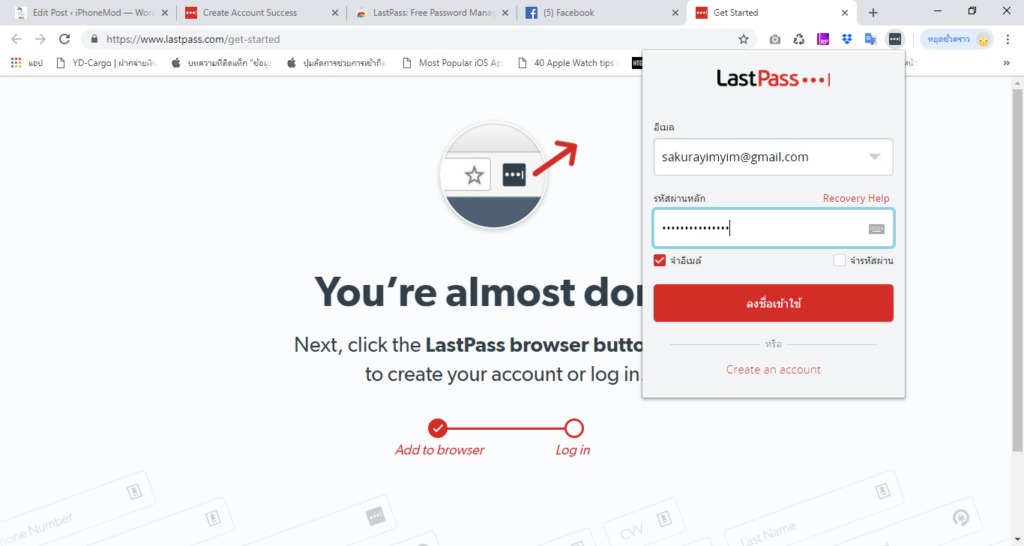Close the Create Account Success tab

click(334, 12)
